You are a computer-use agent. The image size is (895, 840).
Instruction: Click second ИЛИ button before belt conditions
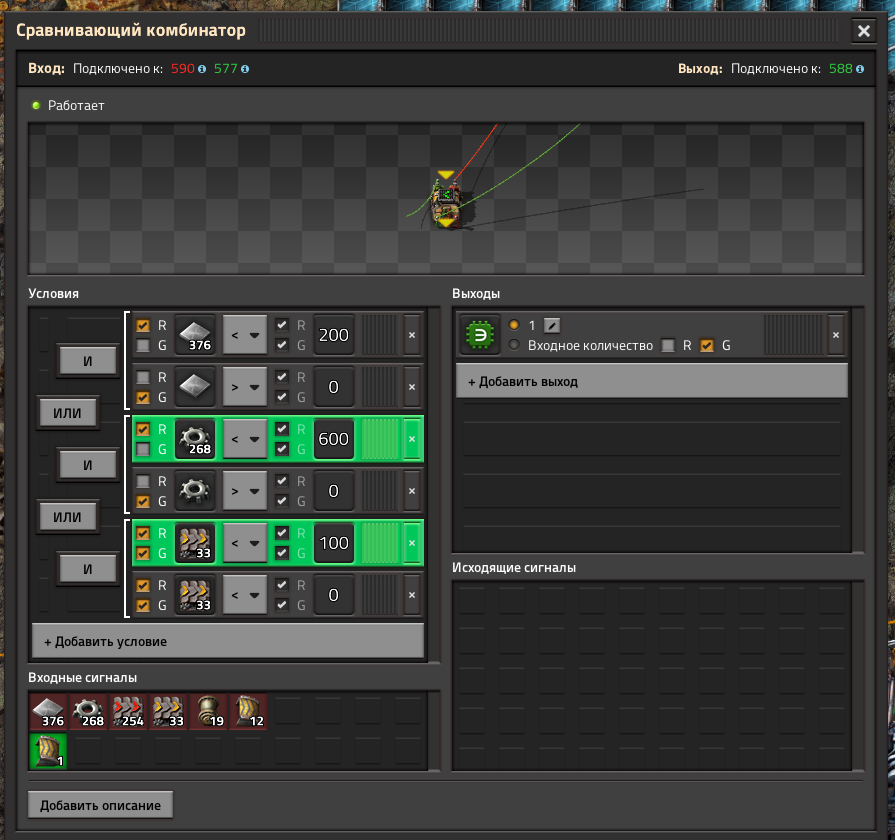click(x=67, y=516)
